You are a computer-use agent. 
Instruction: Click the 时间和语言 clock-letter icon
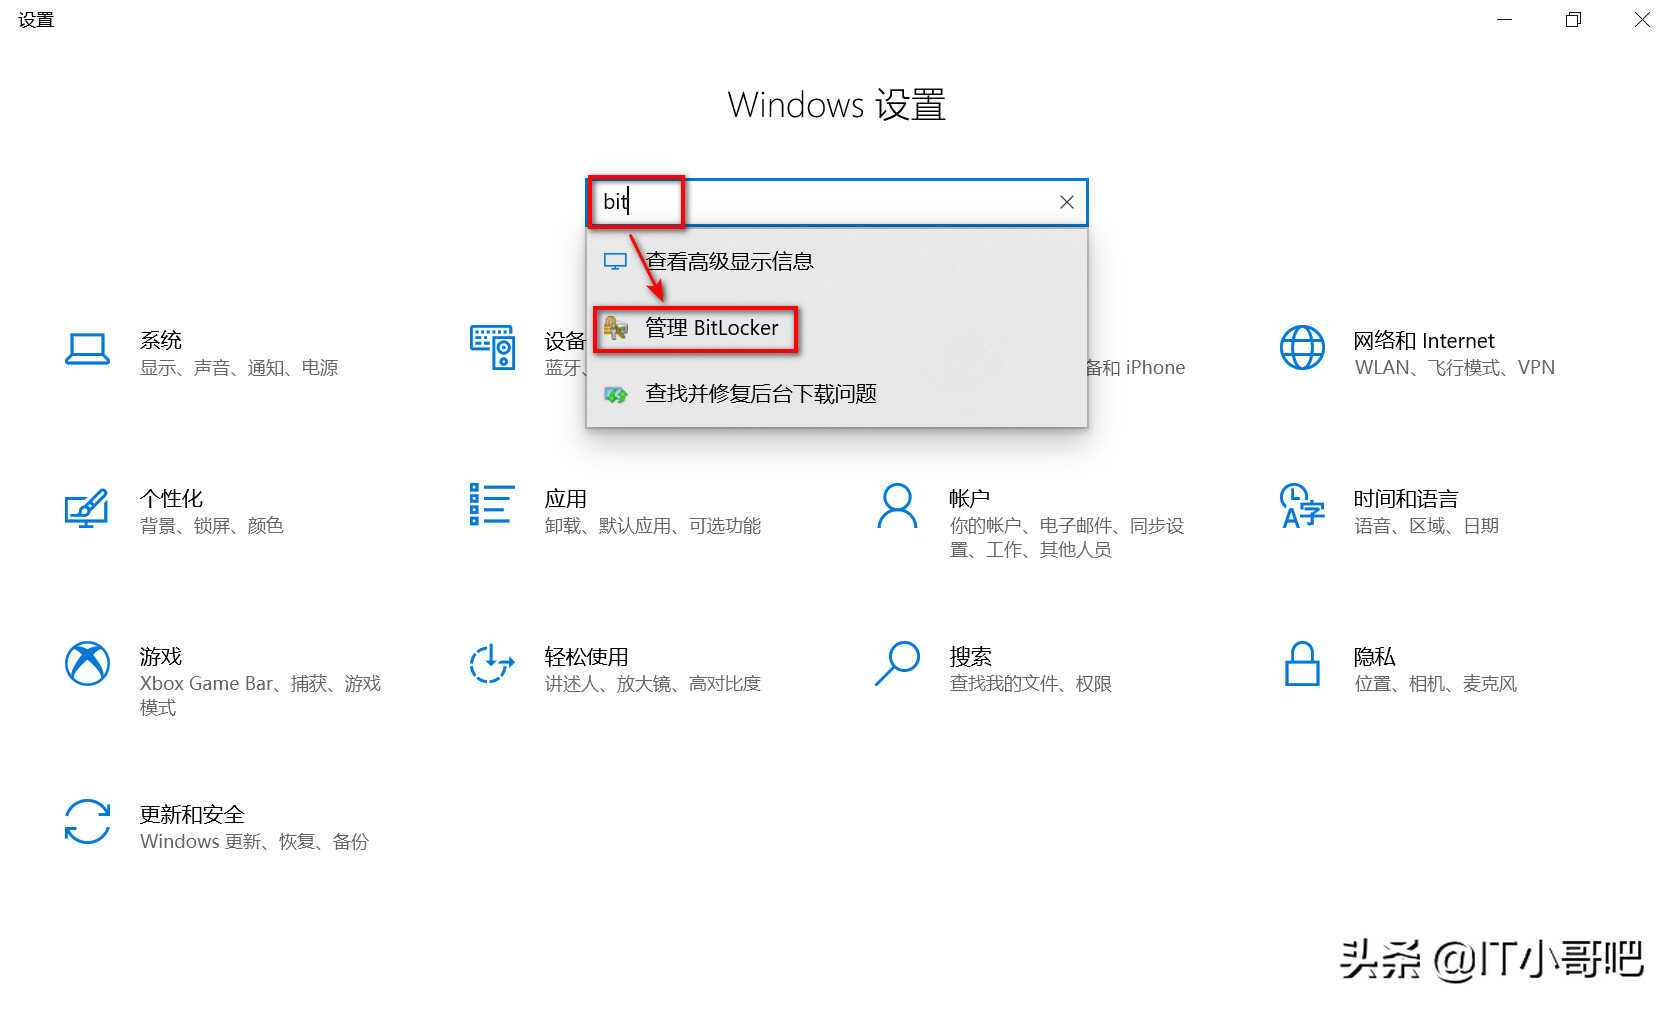1302,506
